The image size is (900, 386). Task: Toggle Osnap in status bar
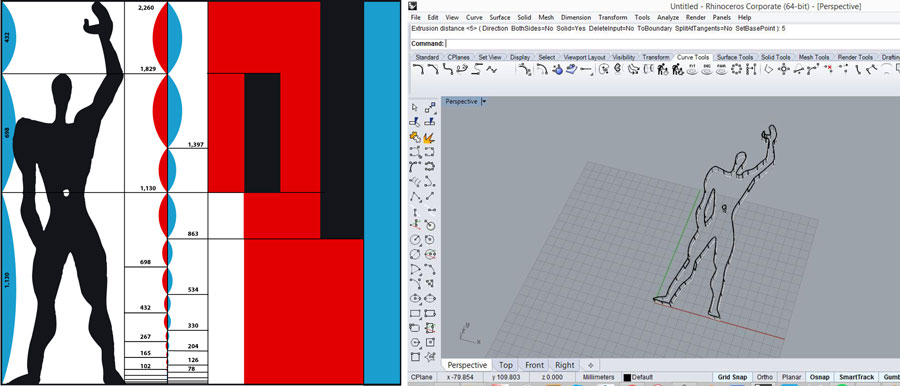pyautogui.click(x=821, y=377)
